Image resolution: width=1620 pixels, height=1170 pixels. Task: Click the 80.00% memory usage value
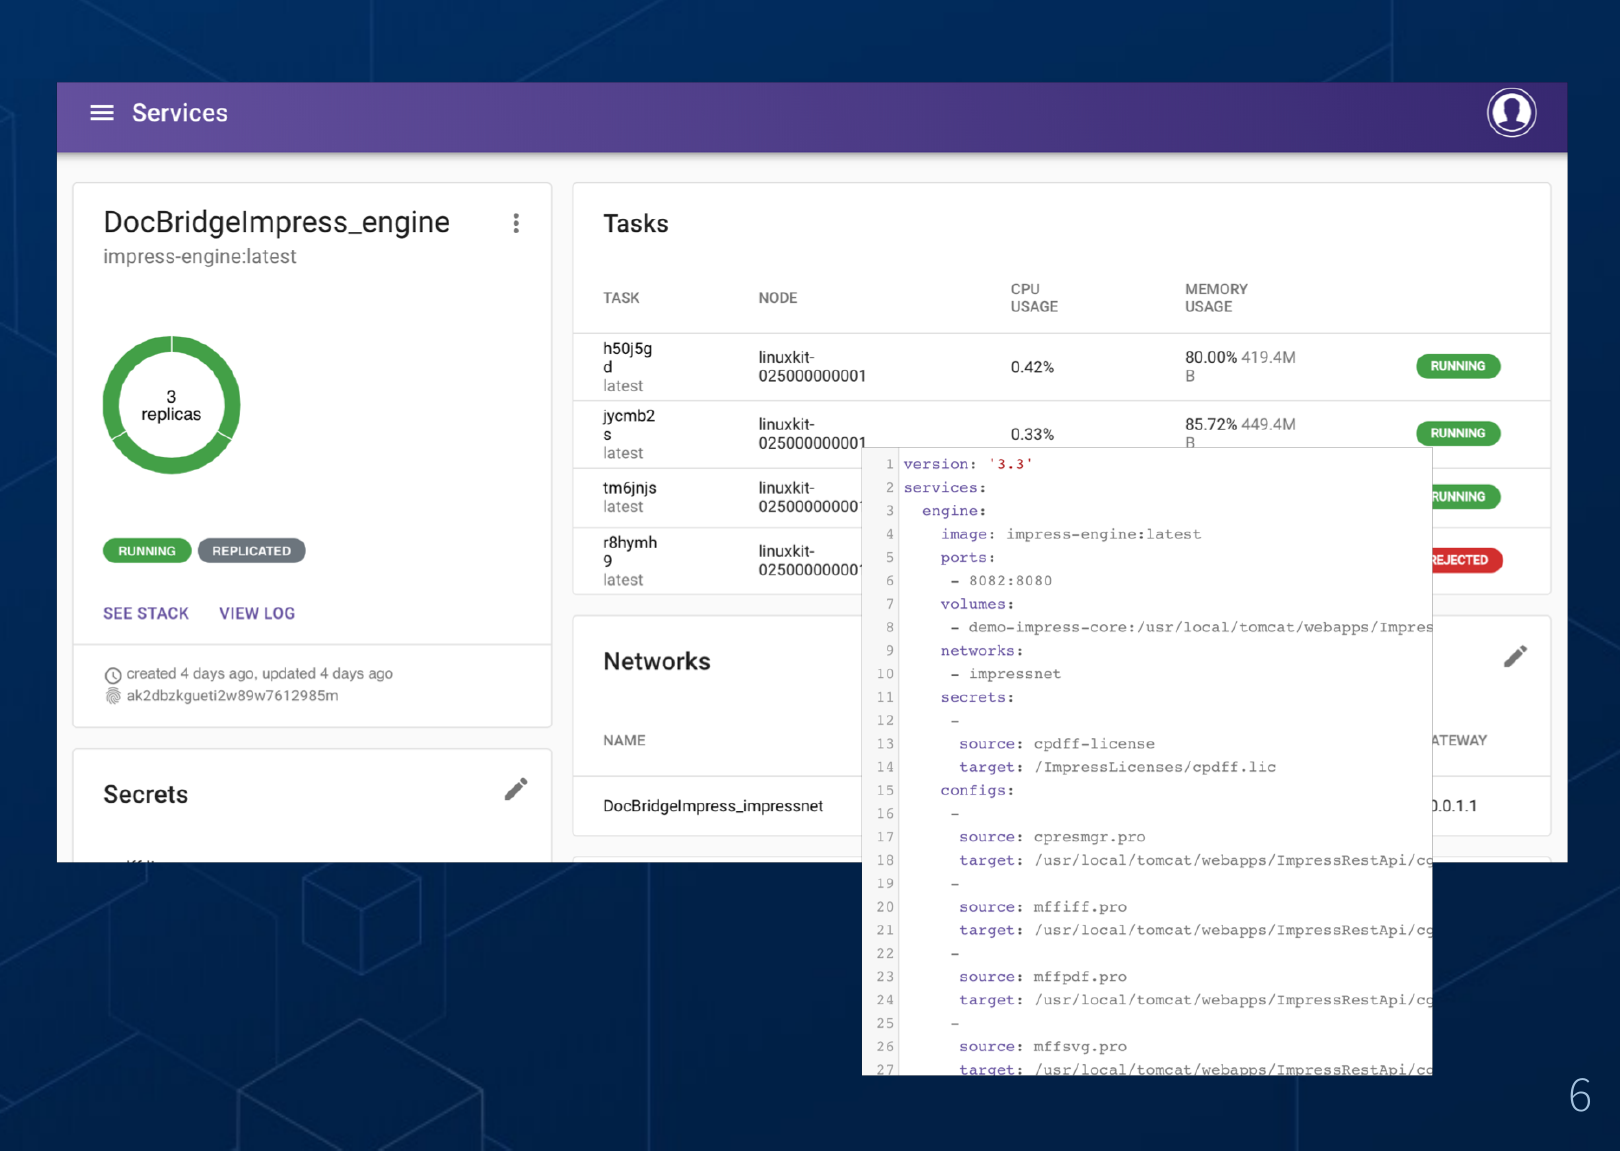pyautogui.click(x=1211, y=358)
